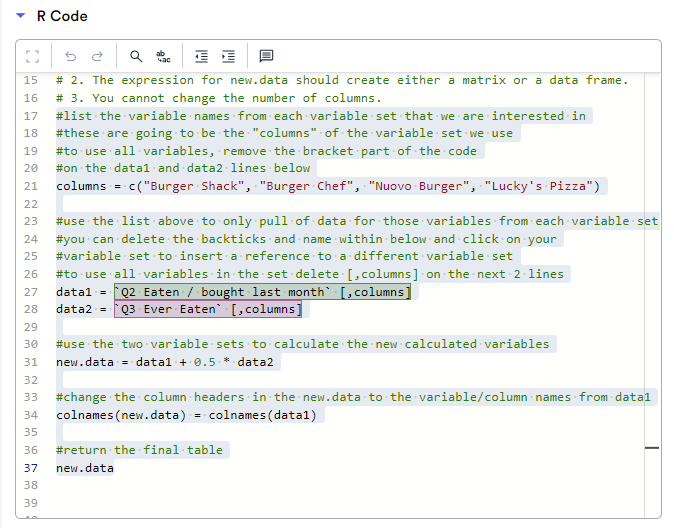This screenshot has width=674, height=528.
Task: Click the "Burger Shack" string on line 21
Action: (x=194, y=186)
